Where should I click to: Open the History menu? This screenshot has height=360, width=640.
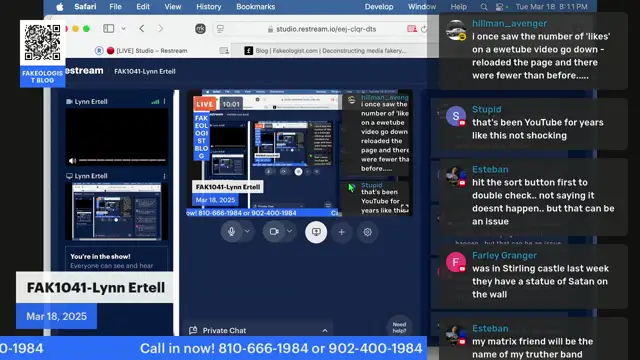(x=209, y=7)
